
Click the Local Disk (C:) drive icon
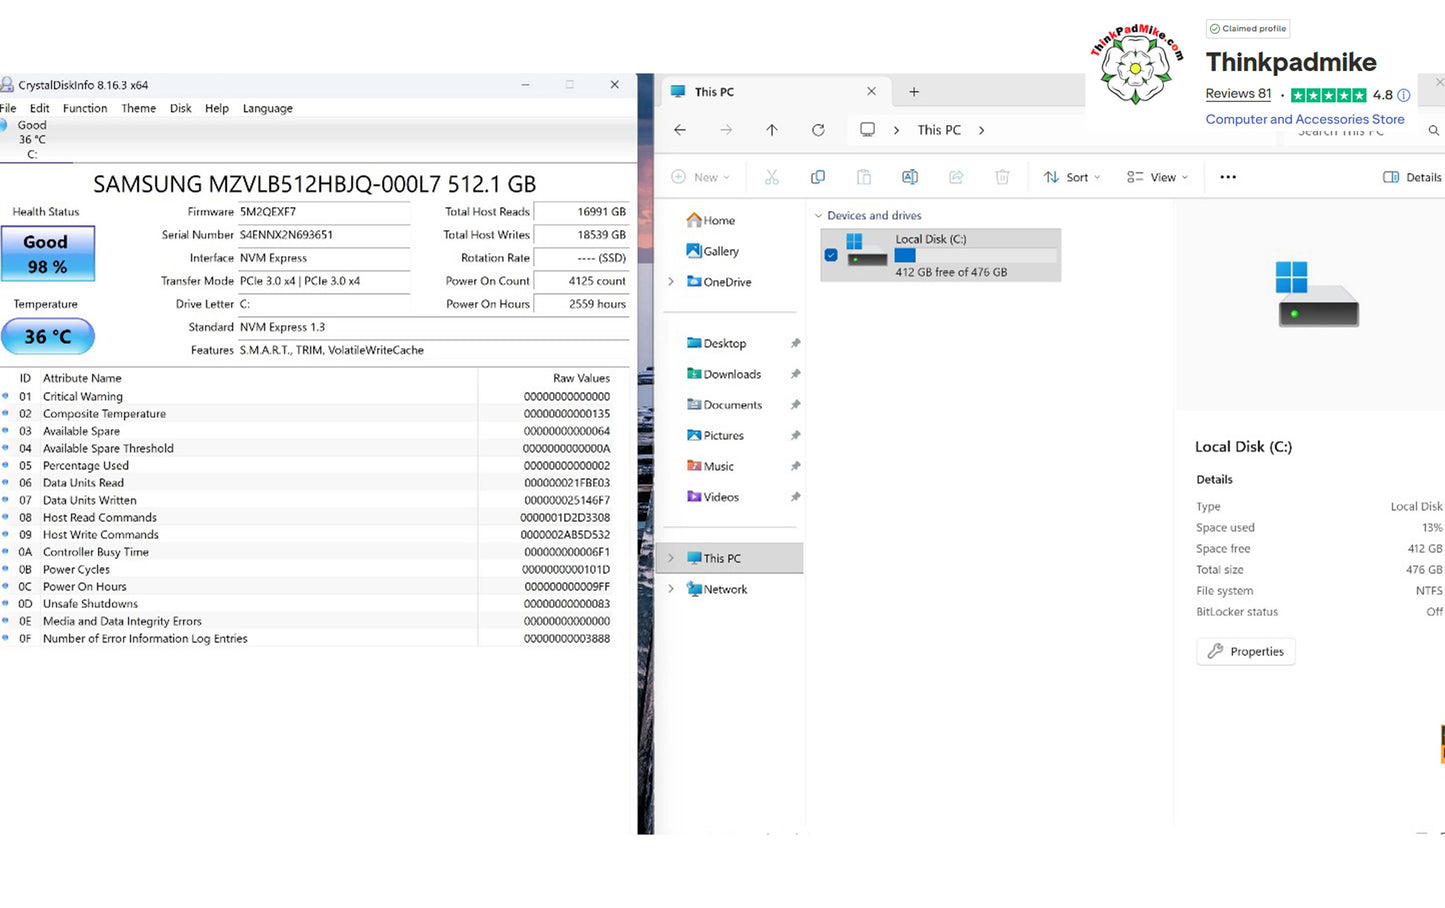point(865,251)
